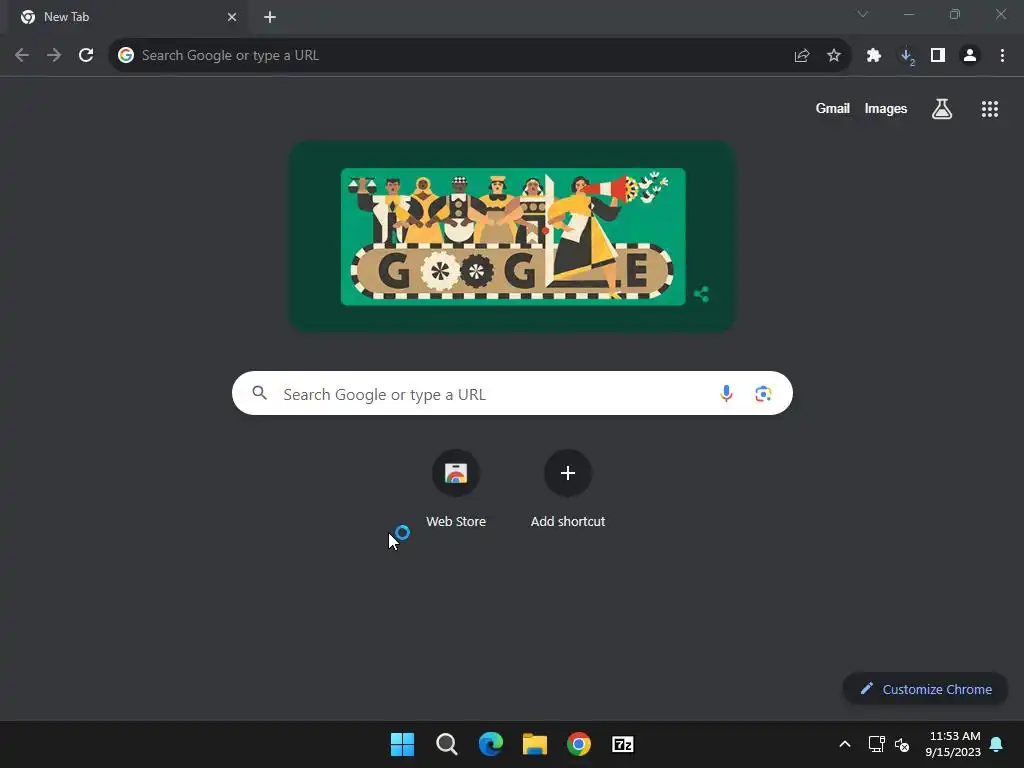Close the New Tab tab
The height and width of the screenshot is (768, 1024).
coord(232,17)
